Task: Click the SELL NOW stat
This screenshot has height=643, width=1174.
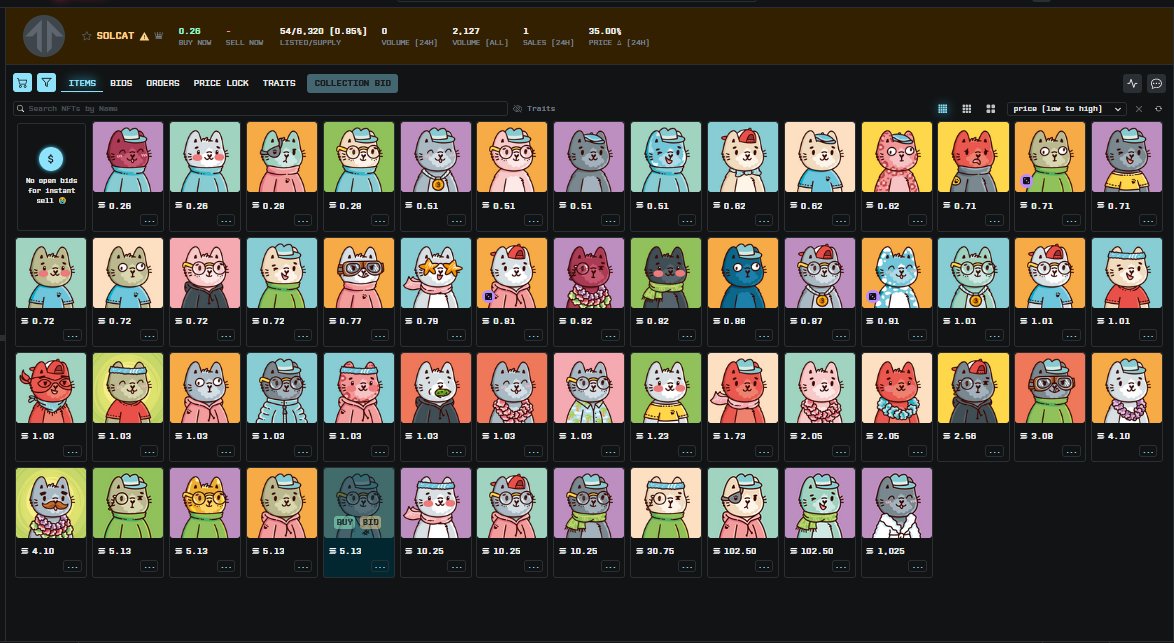Action: [x=244, y=36]
